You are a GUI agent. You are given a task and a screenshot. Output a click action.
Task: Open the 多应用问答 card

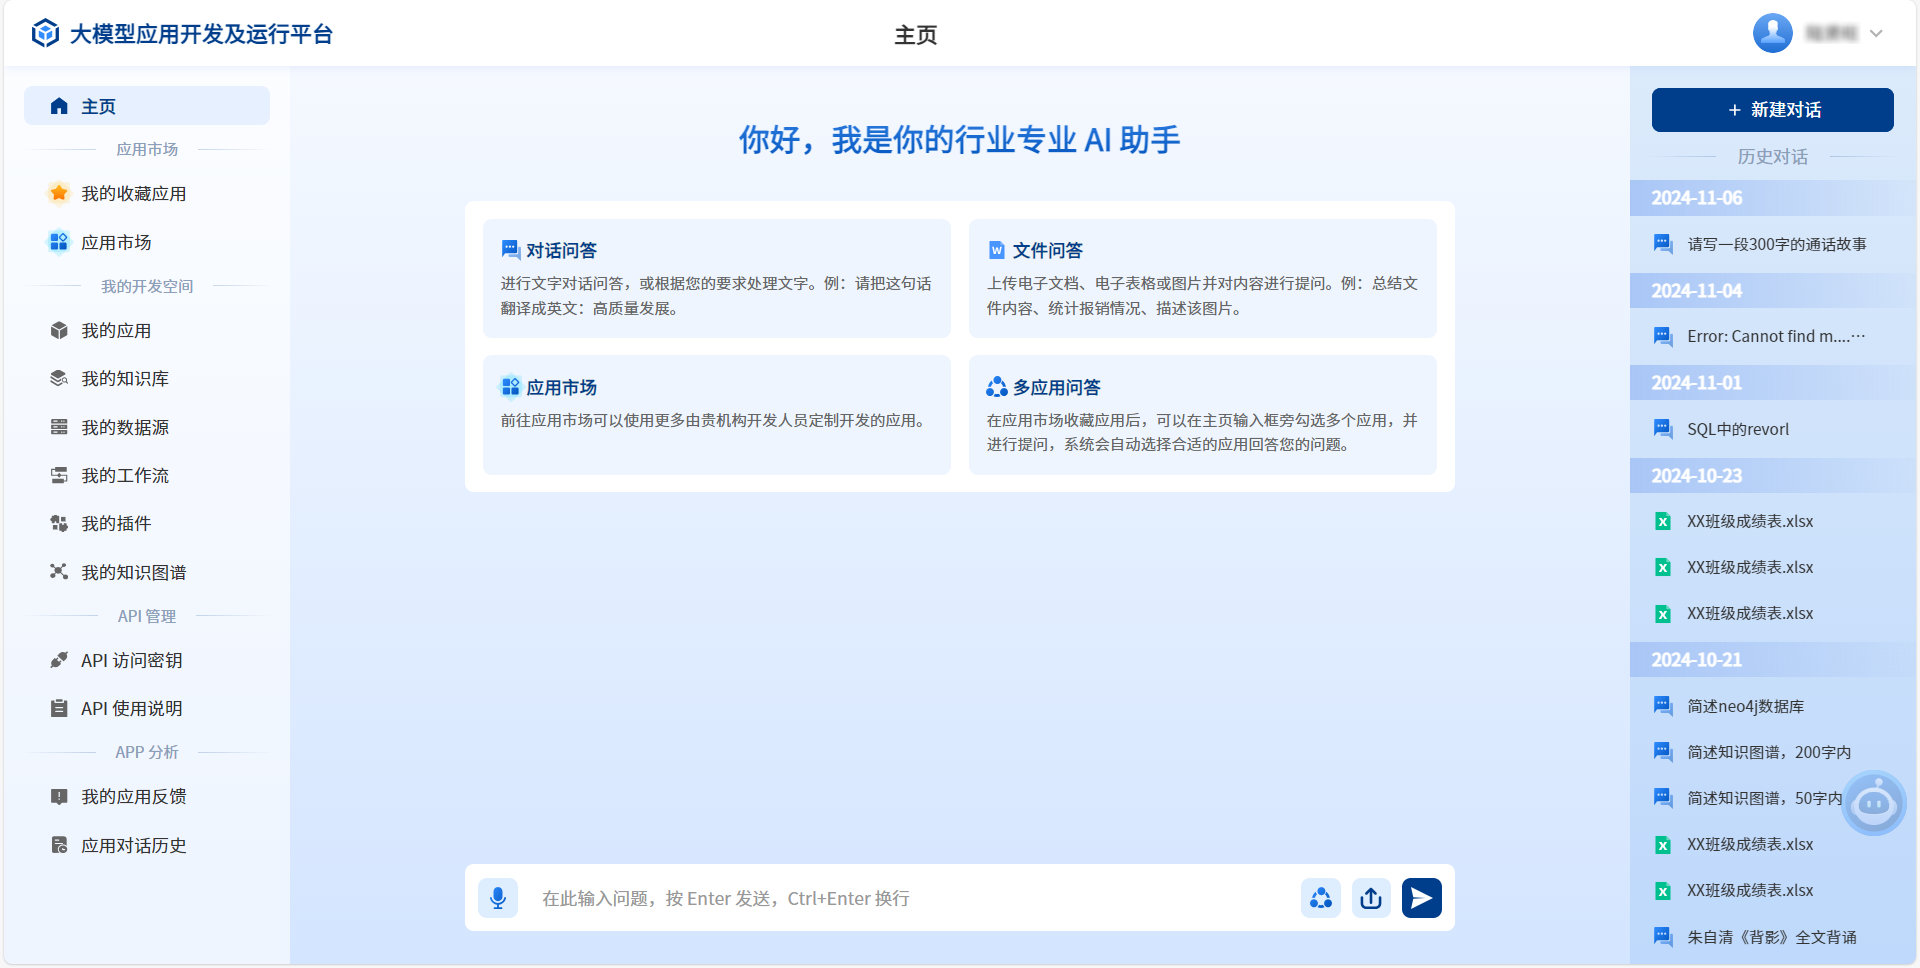coord(1202,415)
